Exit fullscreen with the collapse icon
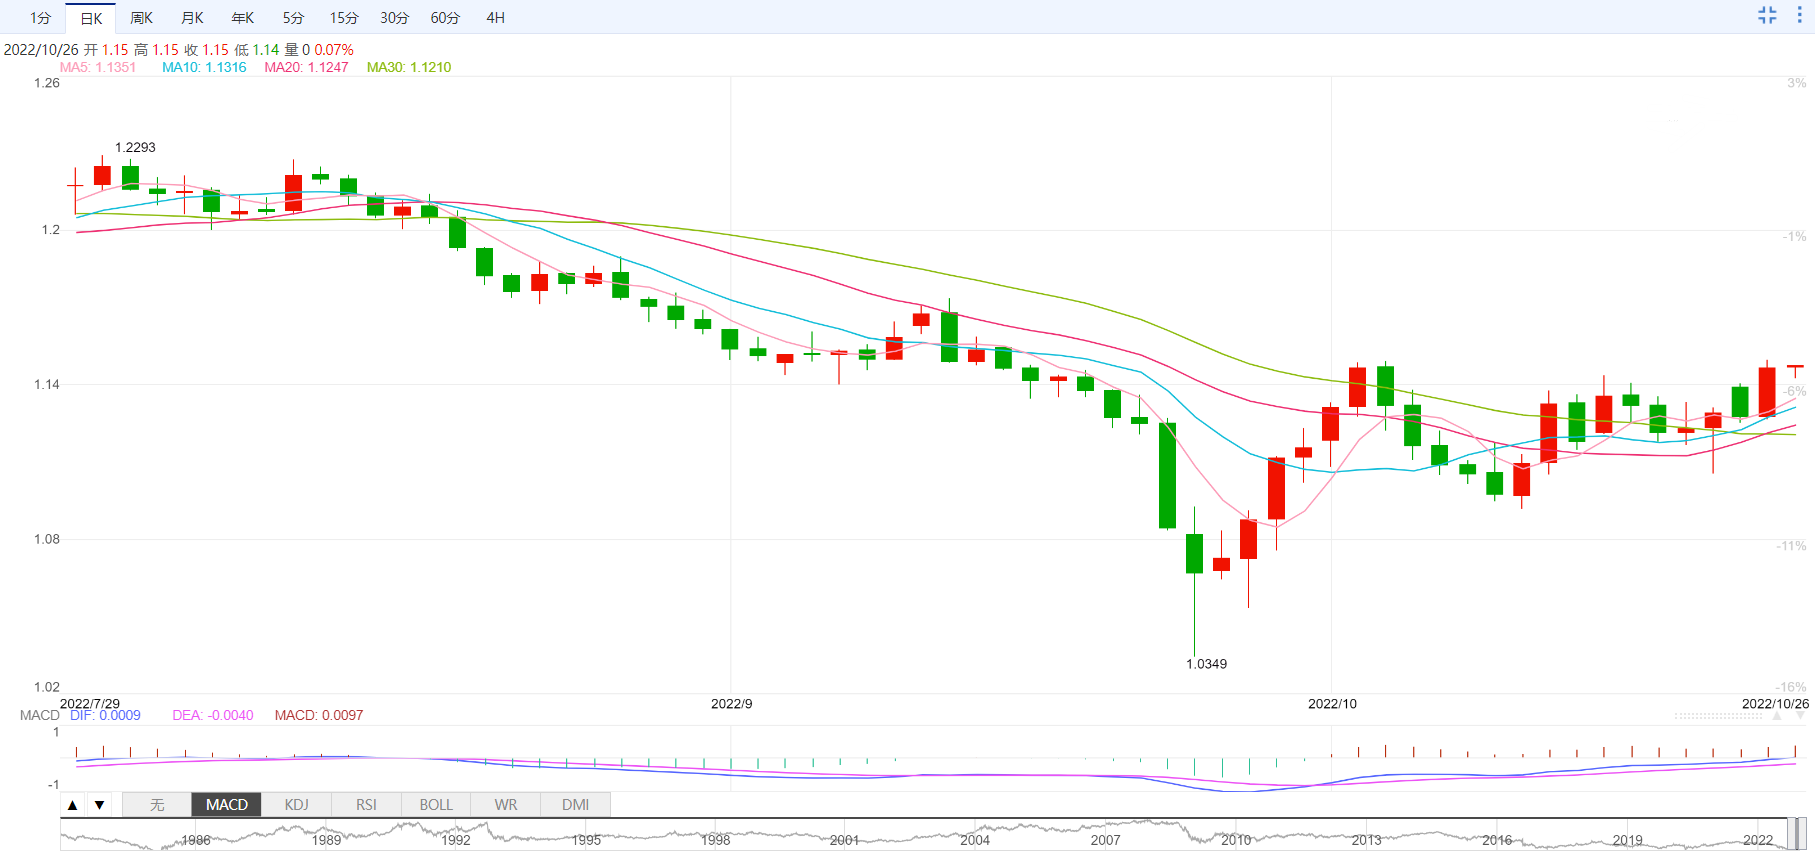The width and height of the screenshot is (1815, 866). coord(1767,15)
